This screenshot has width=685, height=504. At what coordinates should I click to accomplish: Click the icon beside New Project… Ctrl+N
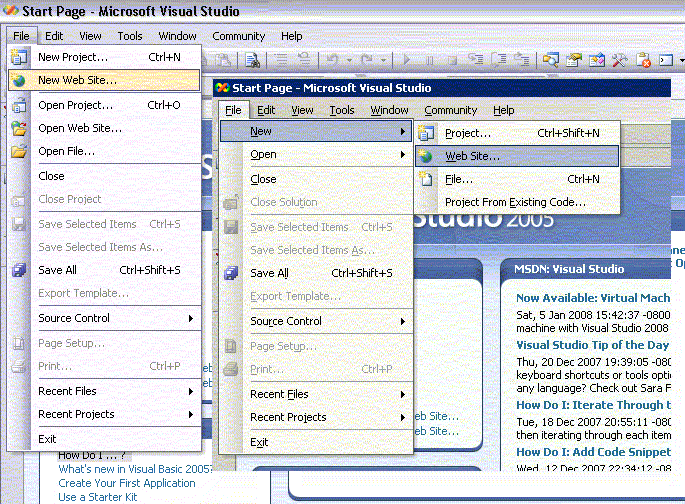pos(19,57)
